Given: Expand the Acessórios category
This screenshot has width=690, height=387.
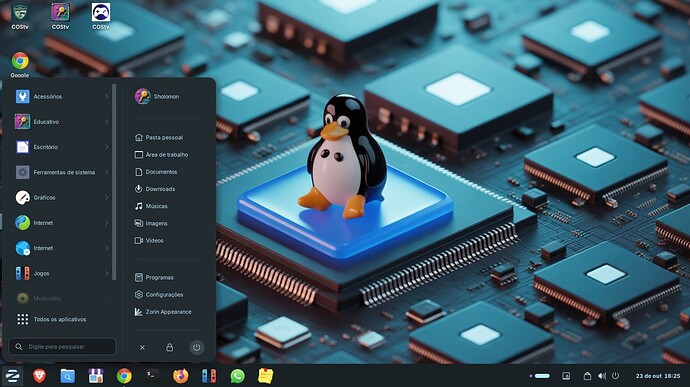Looking at the screenshot, I should (61, 96).
